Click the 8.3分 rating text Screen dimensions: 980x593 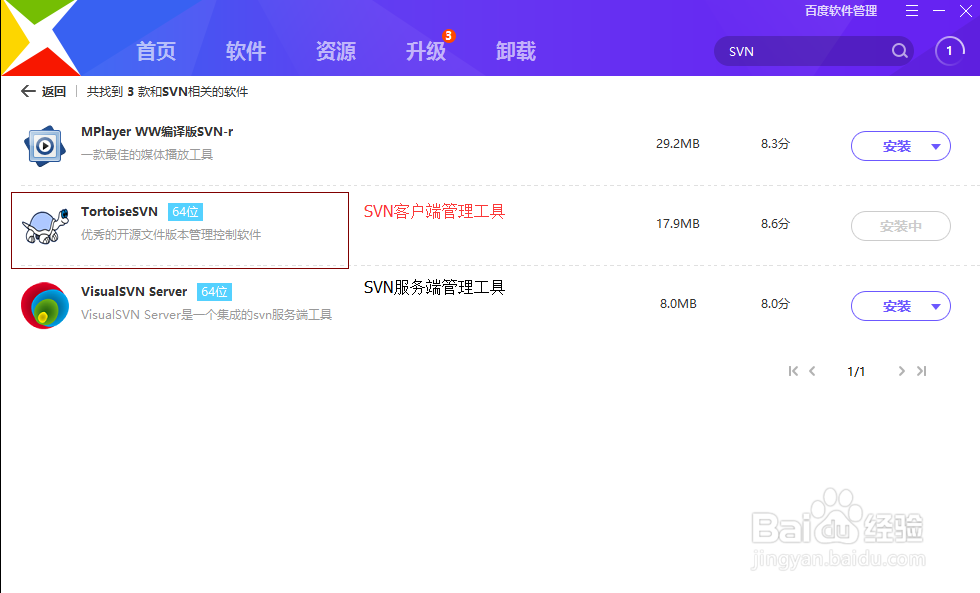pos(776,144)
